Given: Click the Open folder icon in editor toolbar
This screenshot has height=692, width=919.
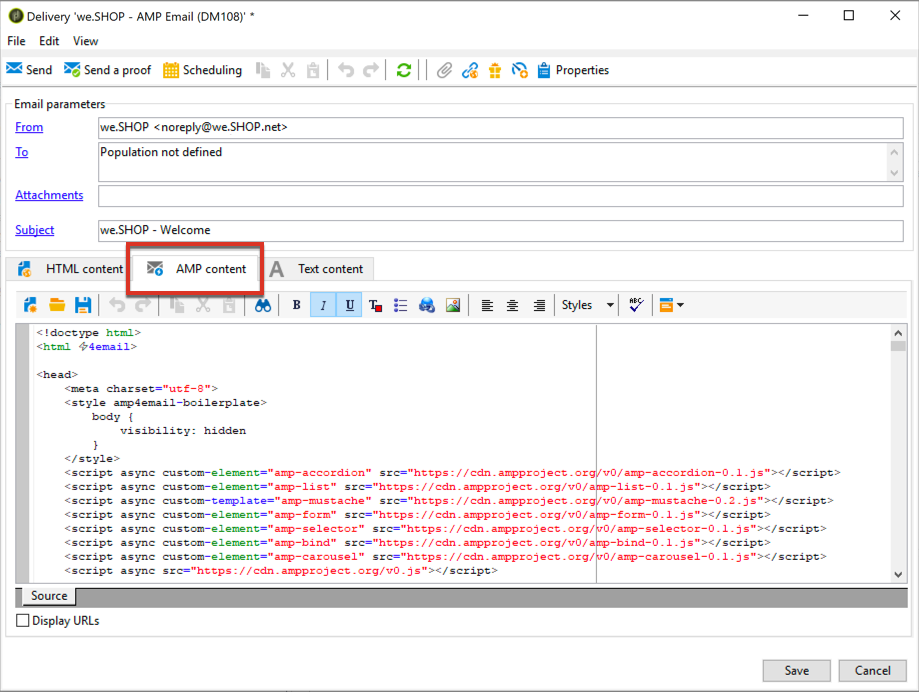Looking at the screenshot, I should pos(57,305).
